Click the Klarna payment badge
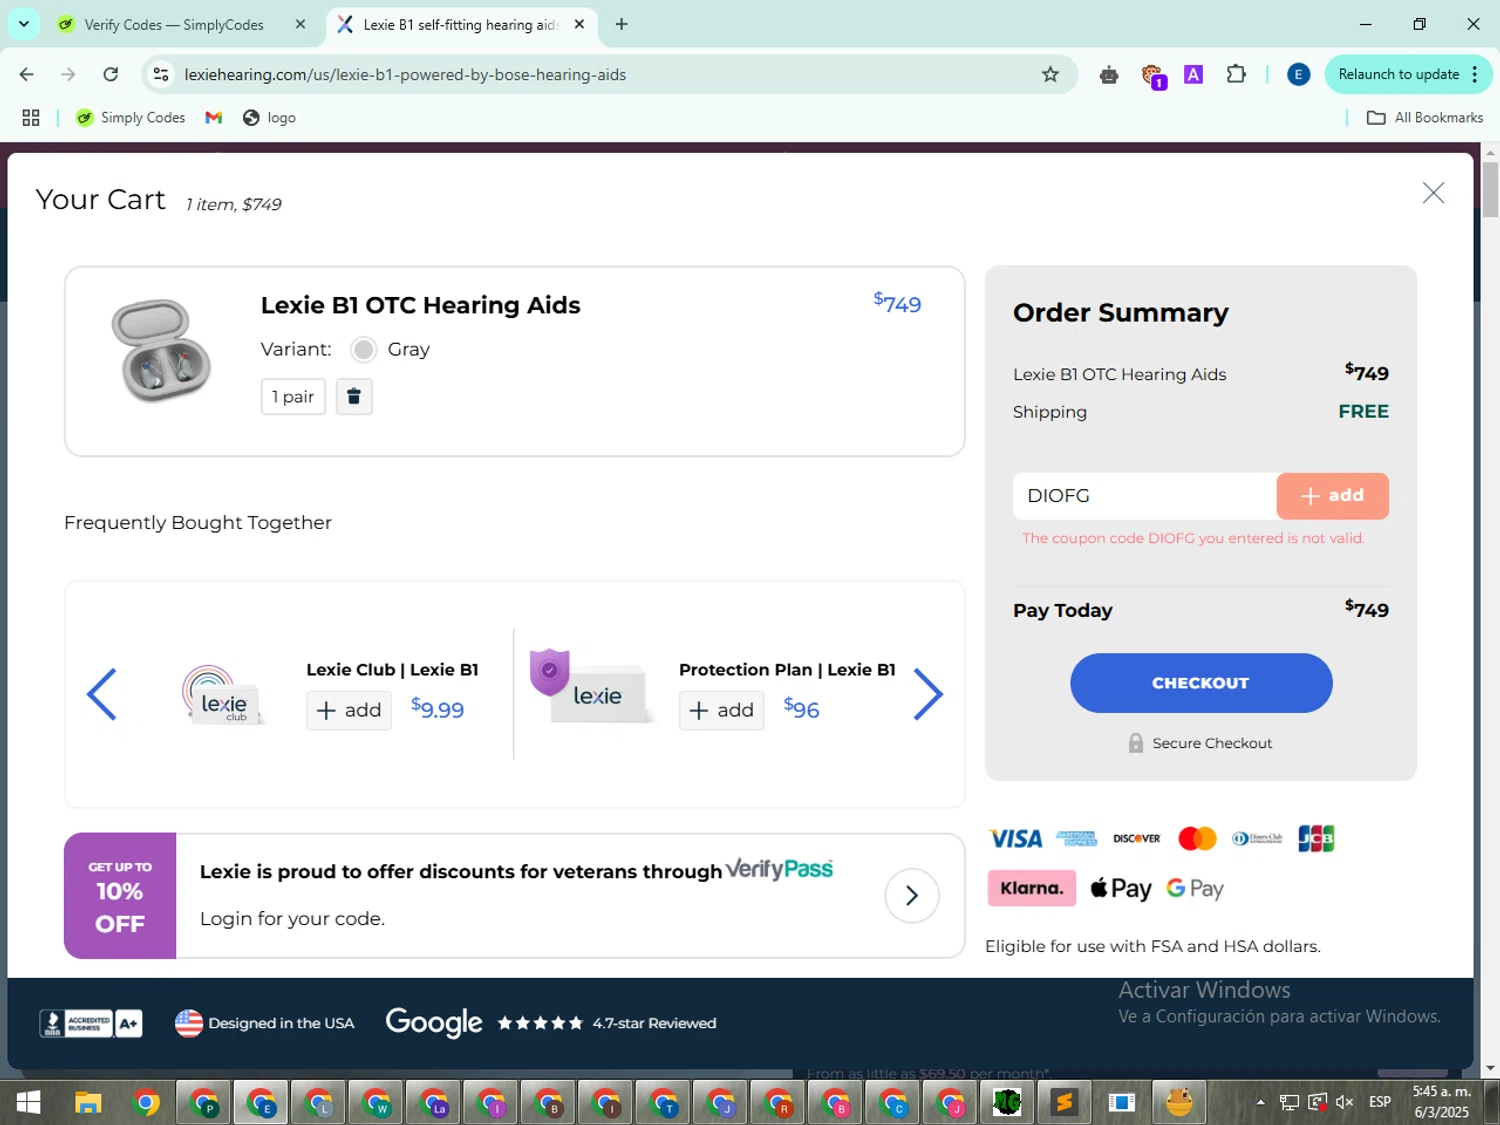This screenshot has width=1500, height=1125. (1031, 888)
